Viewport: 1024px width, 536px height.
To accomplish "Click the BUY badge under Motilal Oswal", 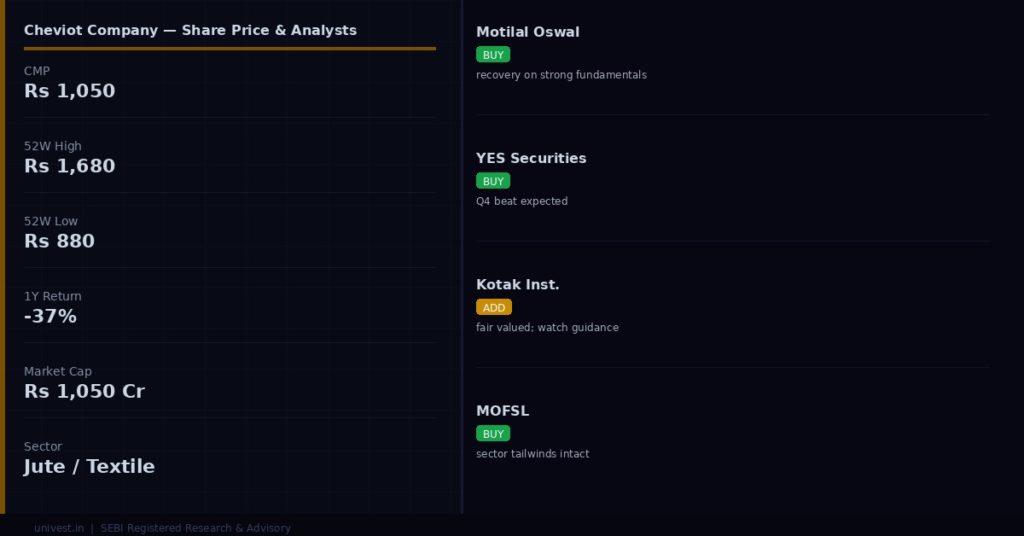I will 493,55.
